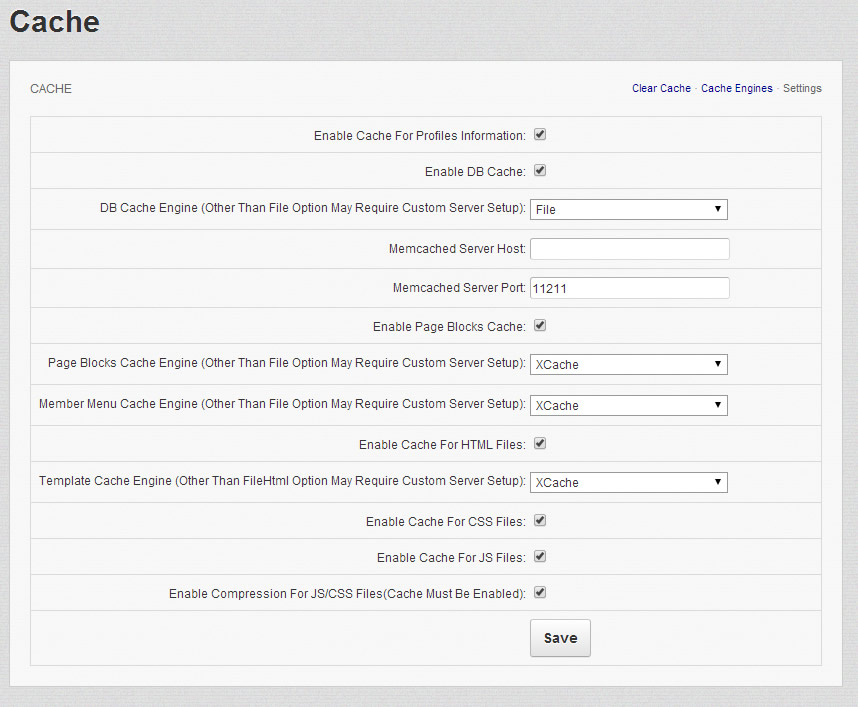Expand the Template Cache Engine dropdown

[x=628, y=482]
